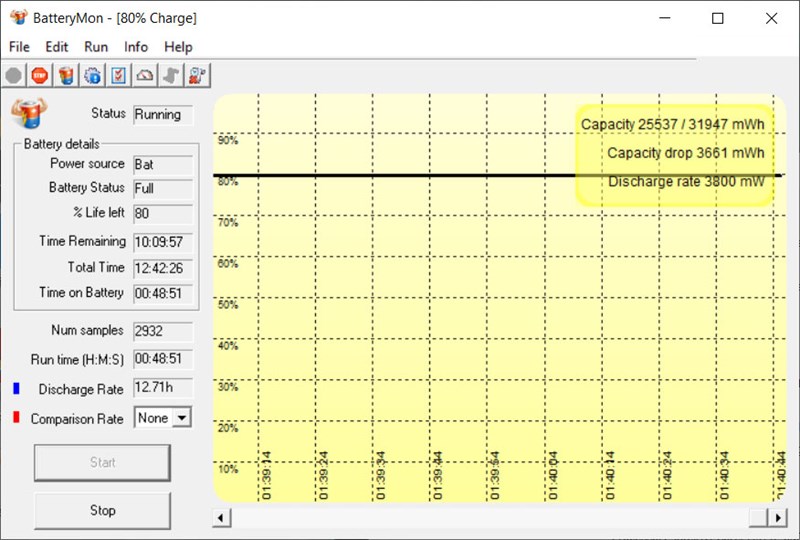Screen dimensions: 800x540
Task: Click the 'Time Remaining' label
Action: tap(82, 241)
